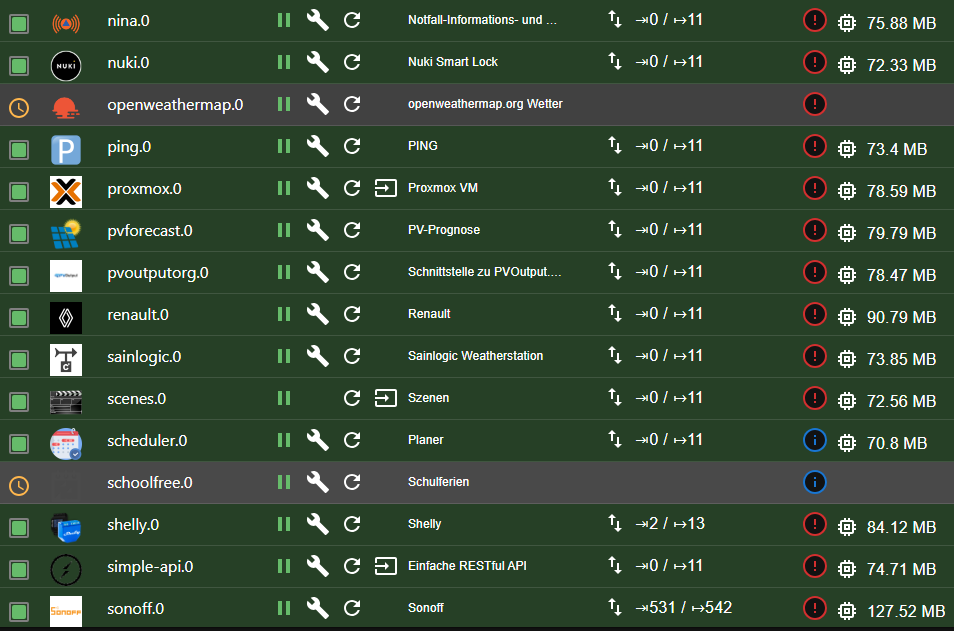
Task: Click green status indicator of sainlogic.0
Action: coord(19,360)
